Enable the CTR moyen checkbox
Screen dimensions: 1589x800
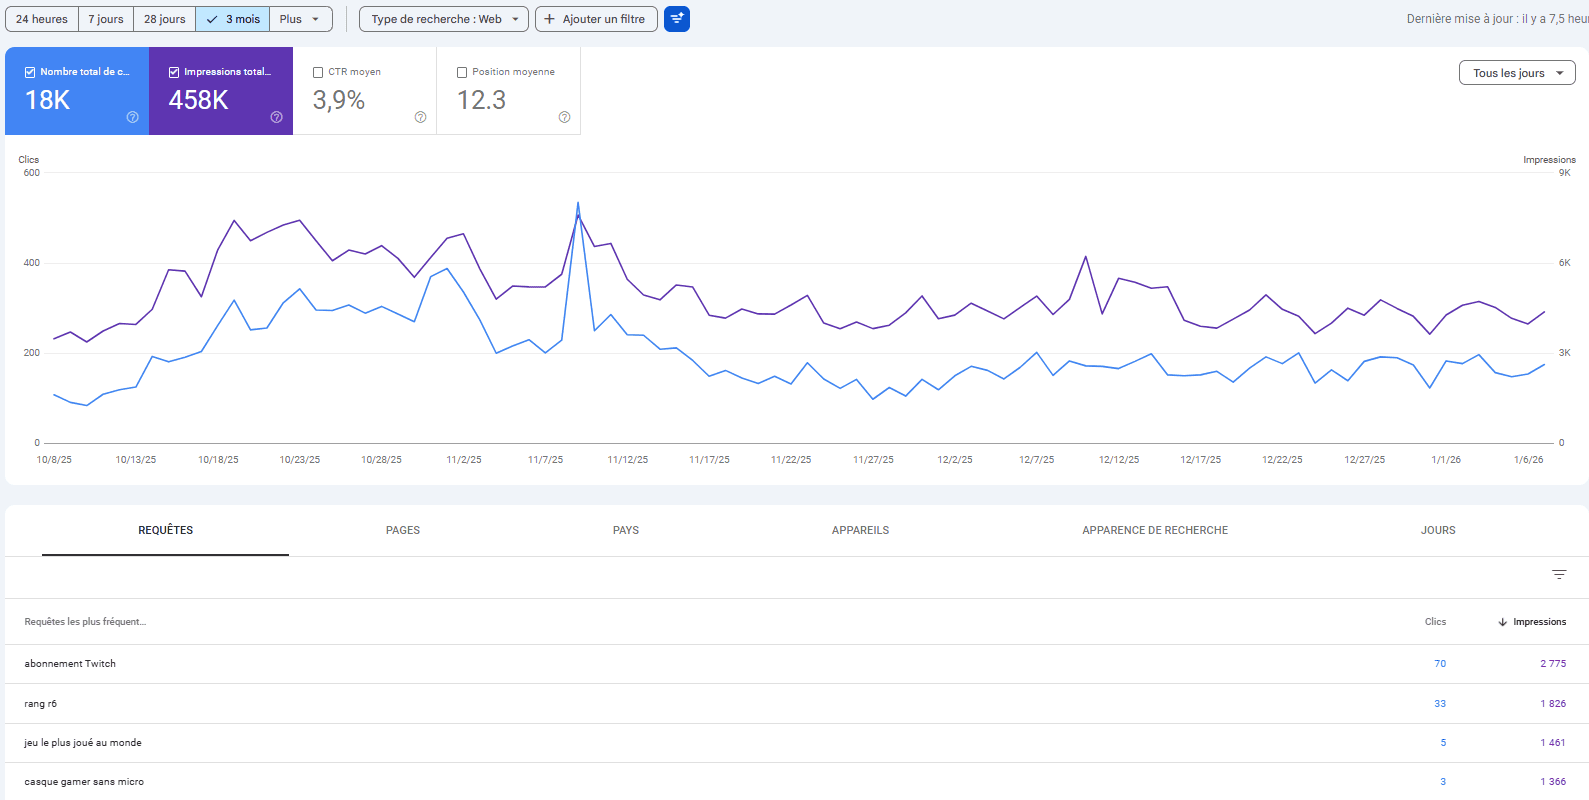pos(318,72)
